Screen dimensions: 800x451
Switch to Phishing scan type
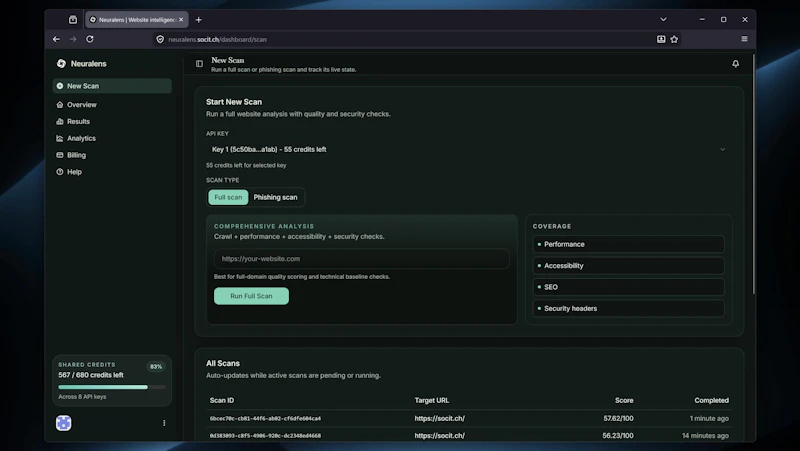276,197
